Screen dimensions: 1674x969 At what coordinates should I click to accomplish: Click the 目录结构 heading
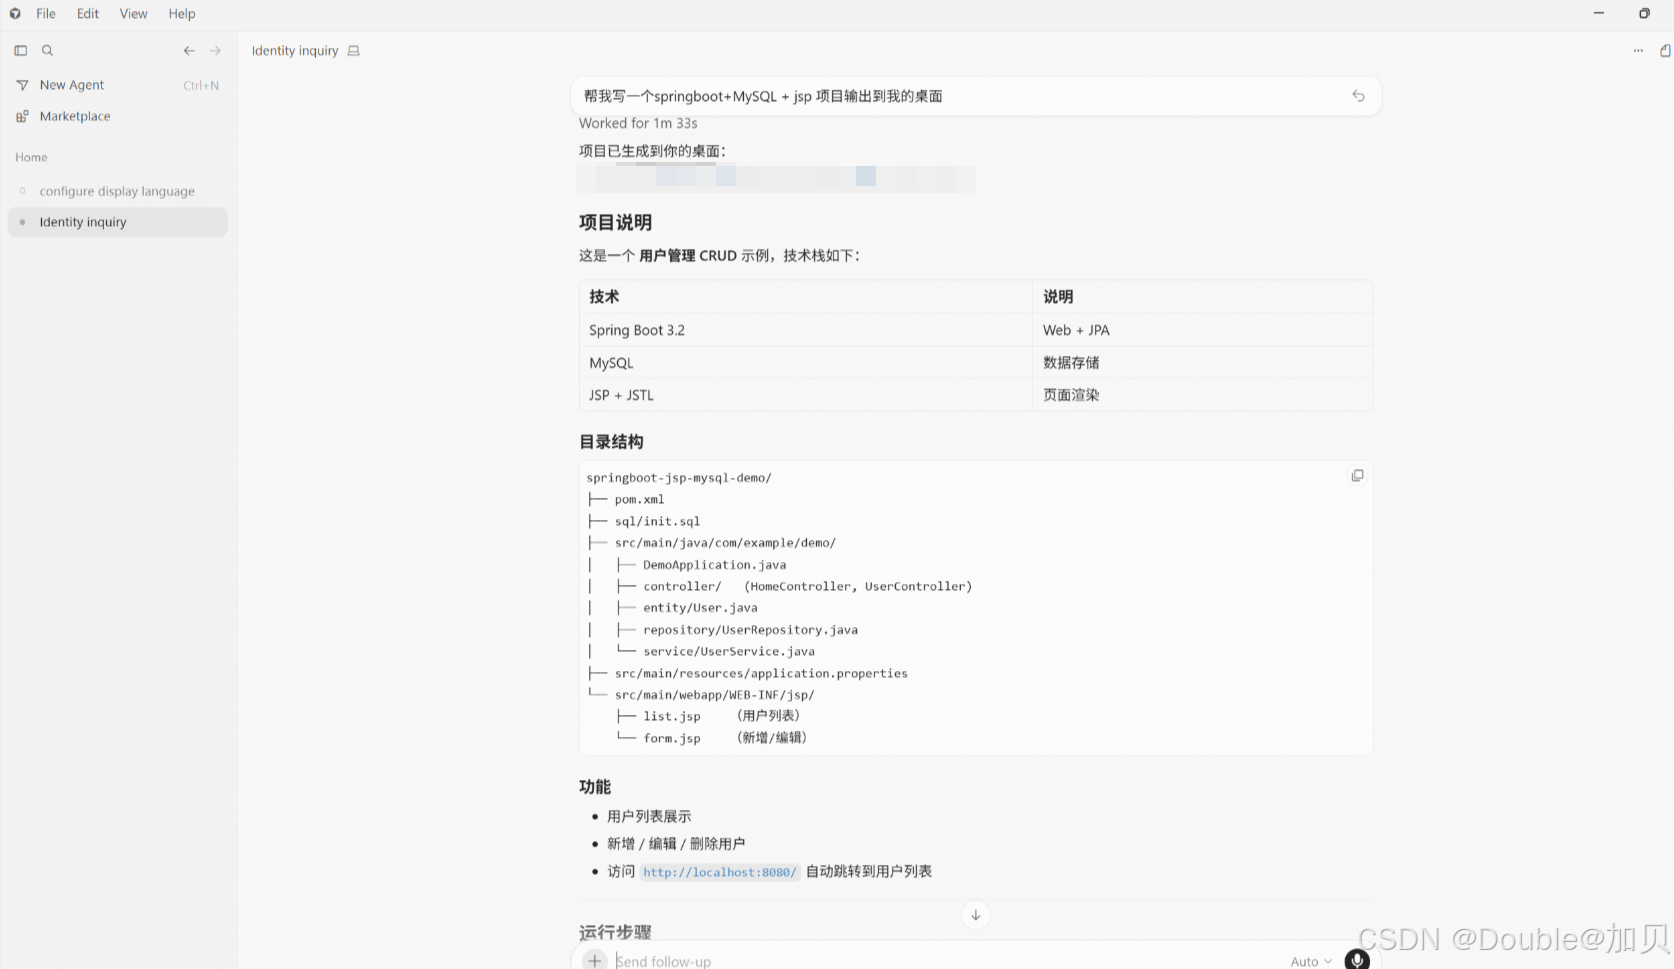click(611, 442)
